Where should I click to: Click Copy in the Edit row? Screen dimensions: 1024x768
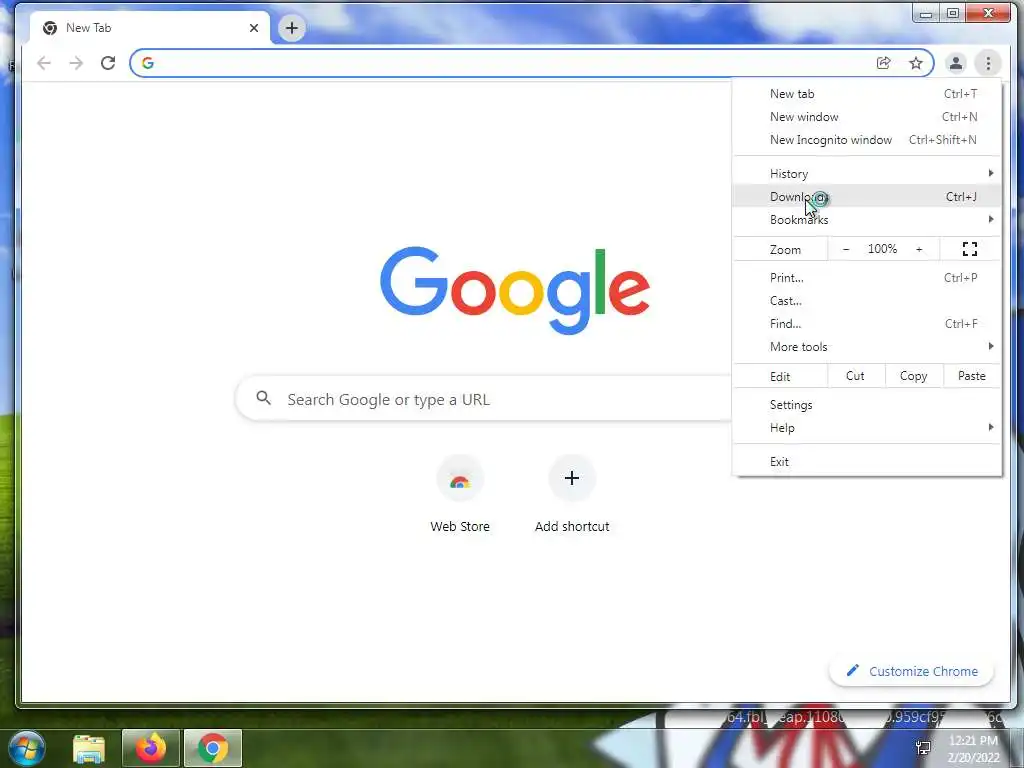pyautogui.click(x=914, y=376)
